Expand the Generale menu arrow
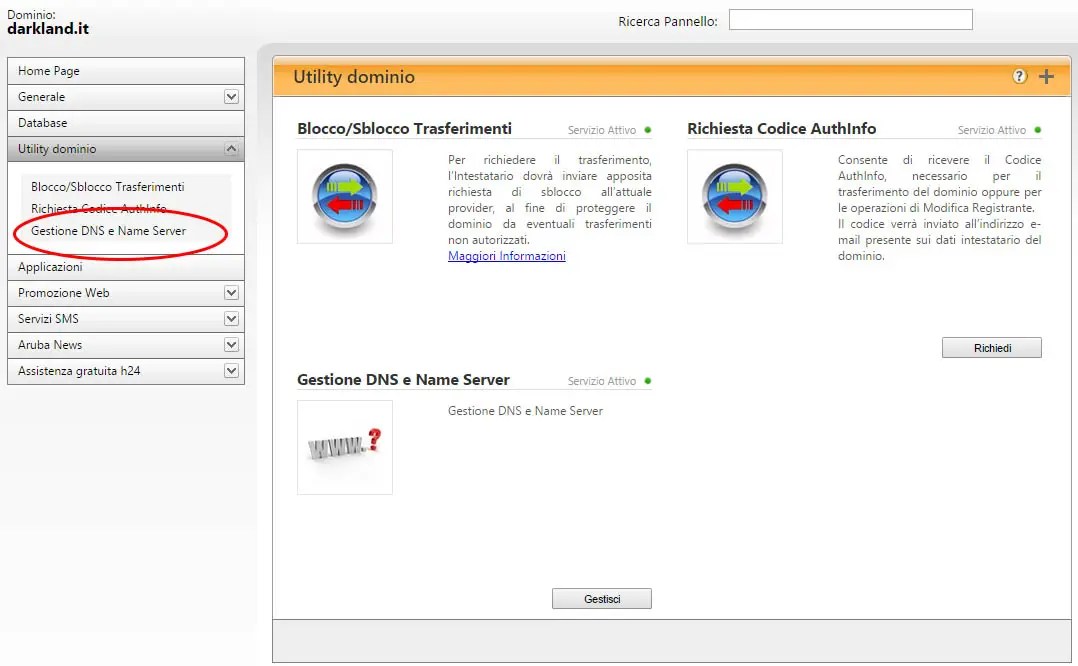The image size is (1078, 666). pyautogui.click(x=231, y=97)
